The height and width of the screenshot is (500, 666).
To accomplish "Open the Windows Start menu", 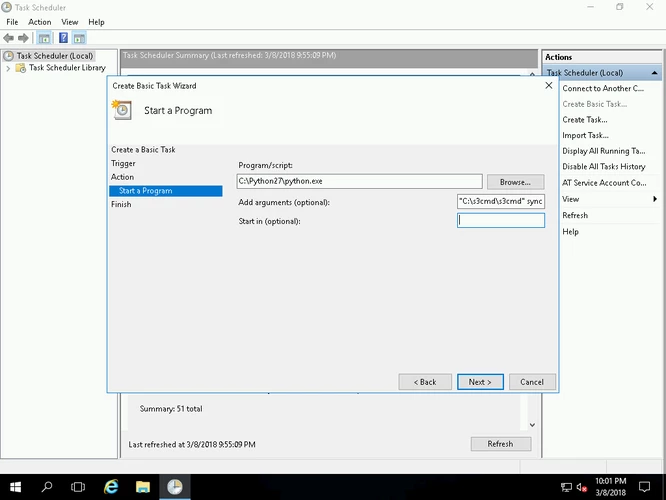I will click(x=15, y=487).
